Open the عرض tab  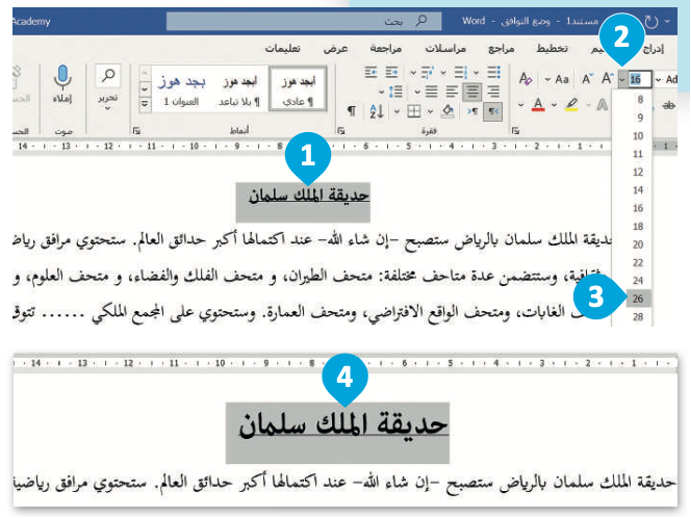(336, 48)
